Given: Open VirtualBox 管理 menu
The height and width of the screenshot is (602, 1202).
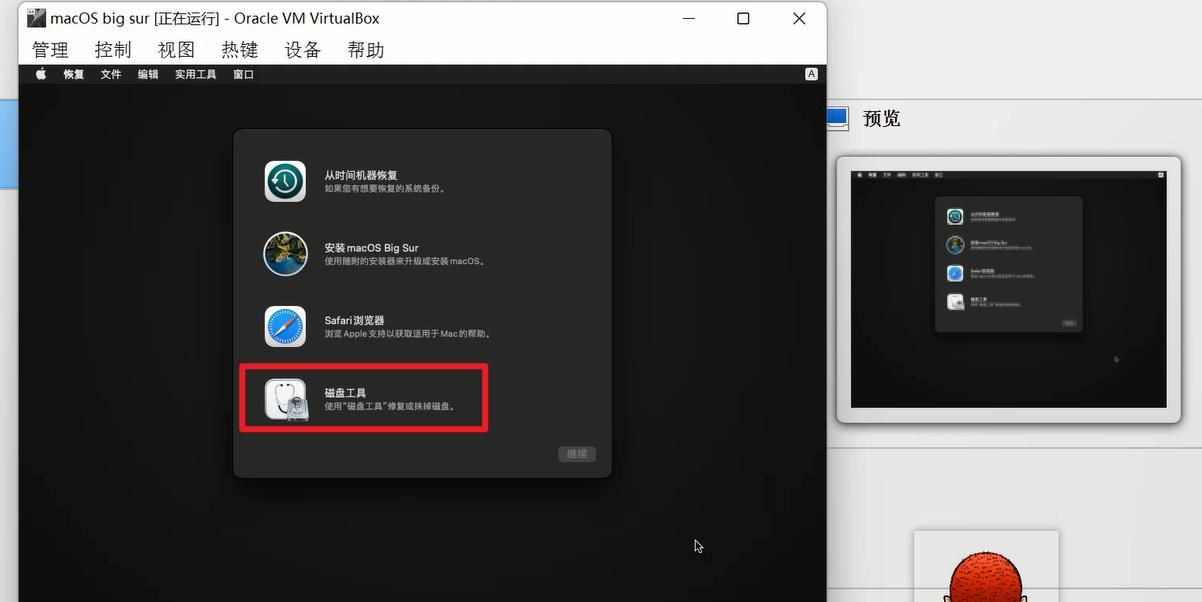Looking at the screenshot, I should pyautogui.click(x=50, y=50).
